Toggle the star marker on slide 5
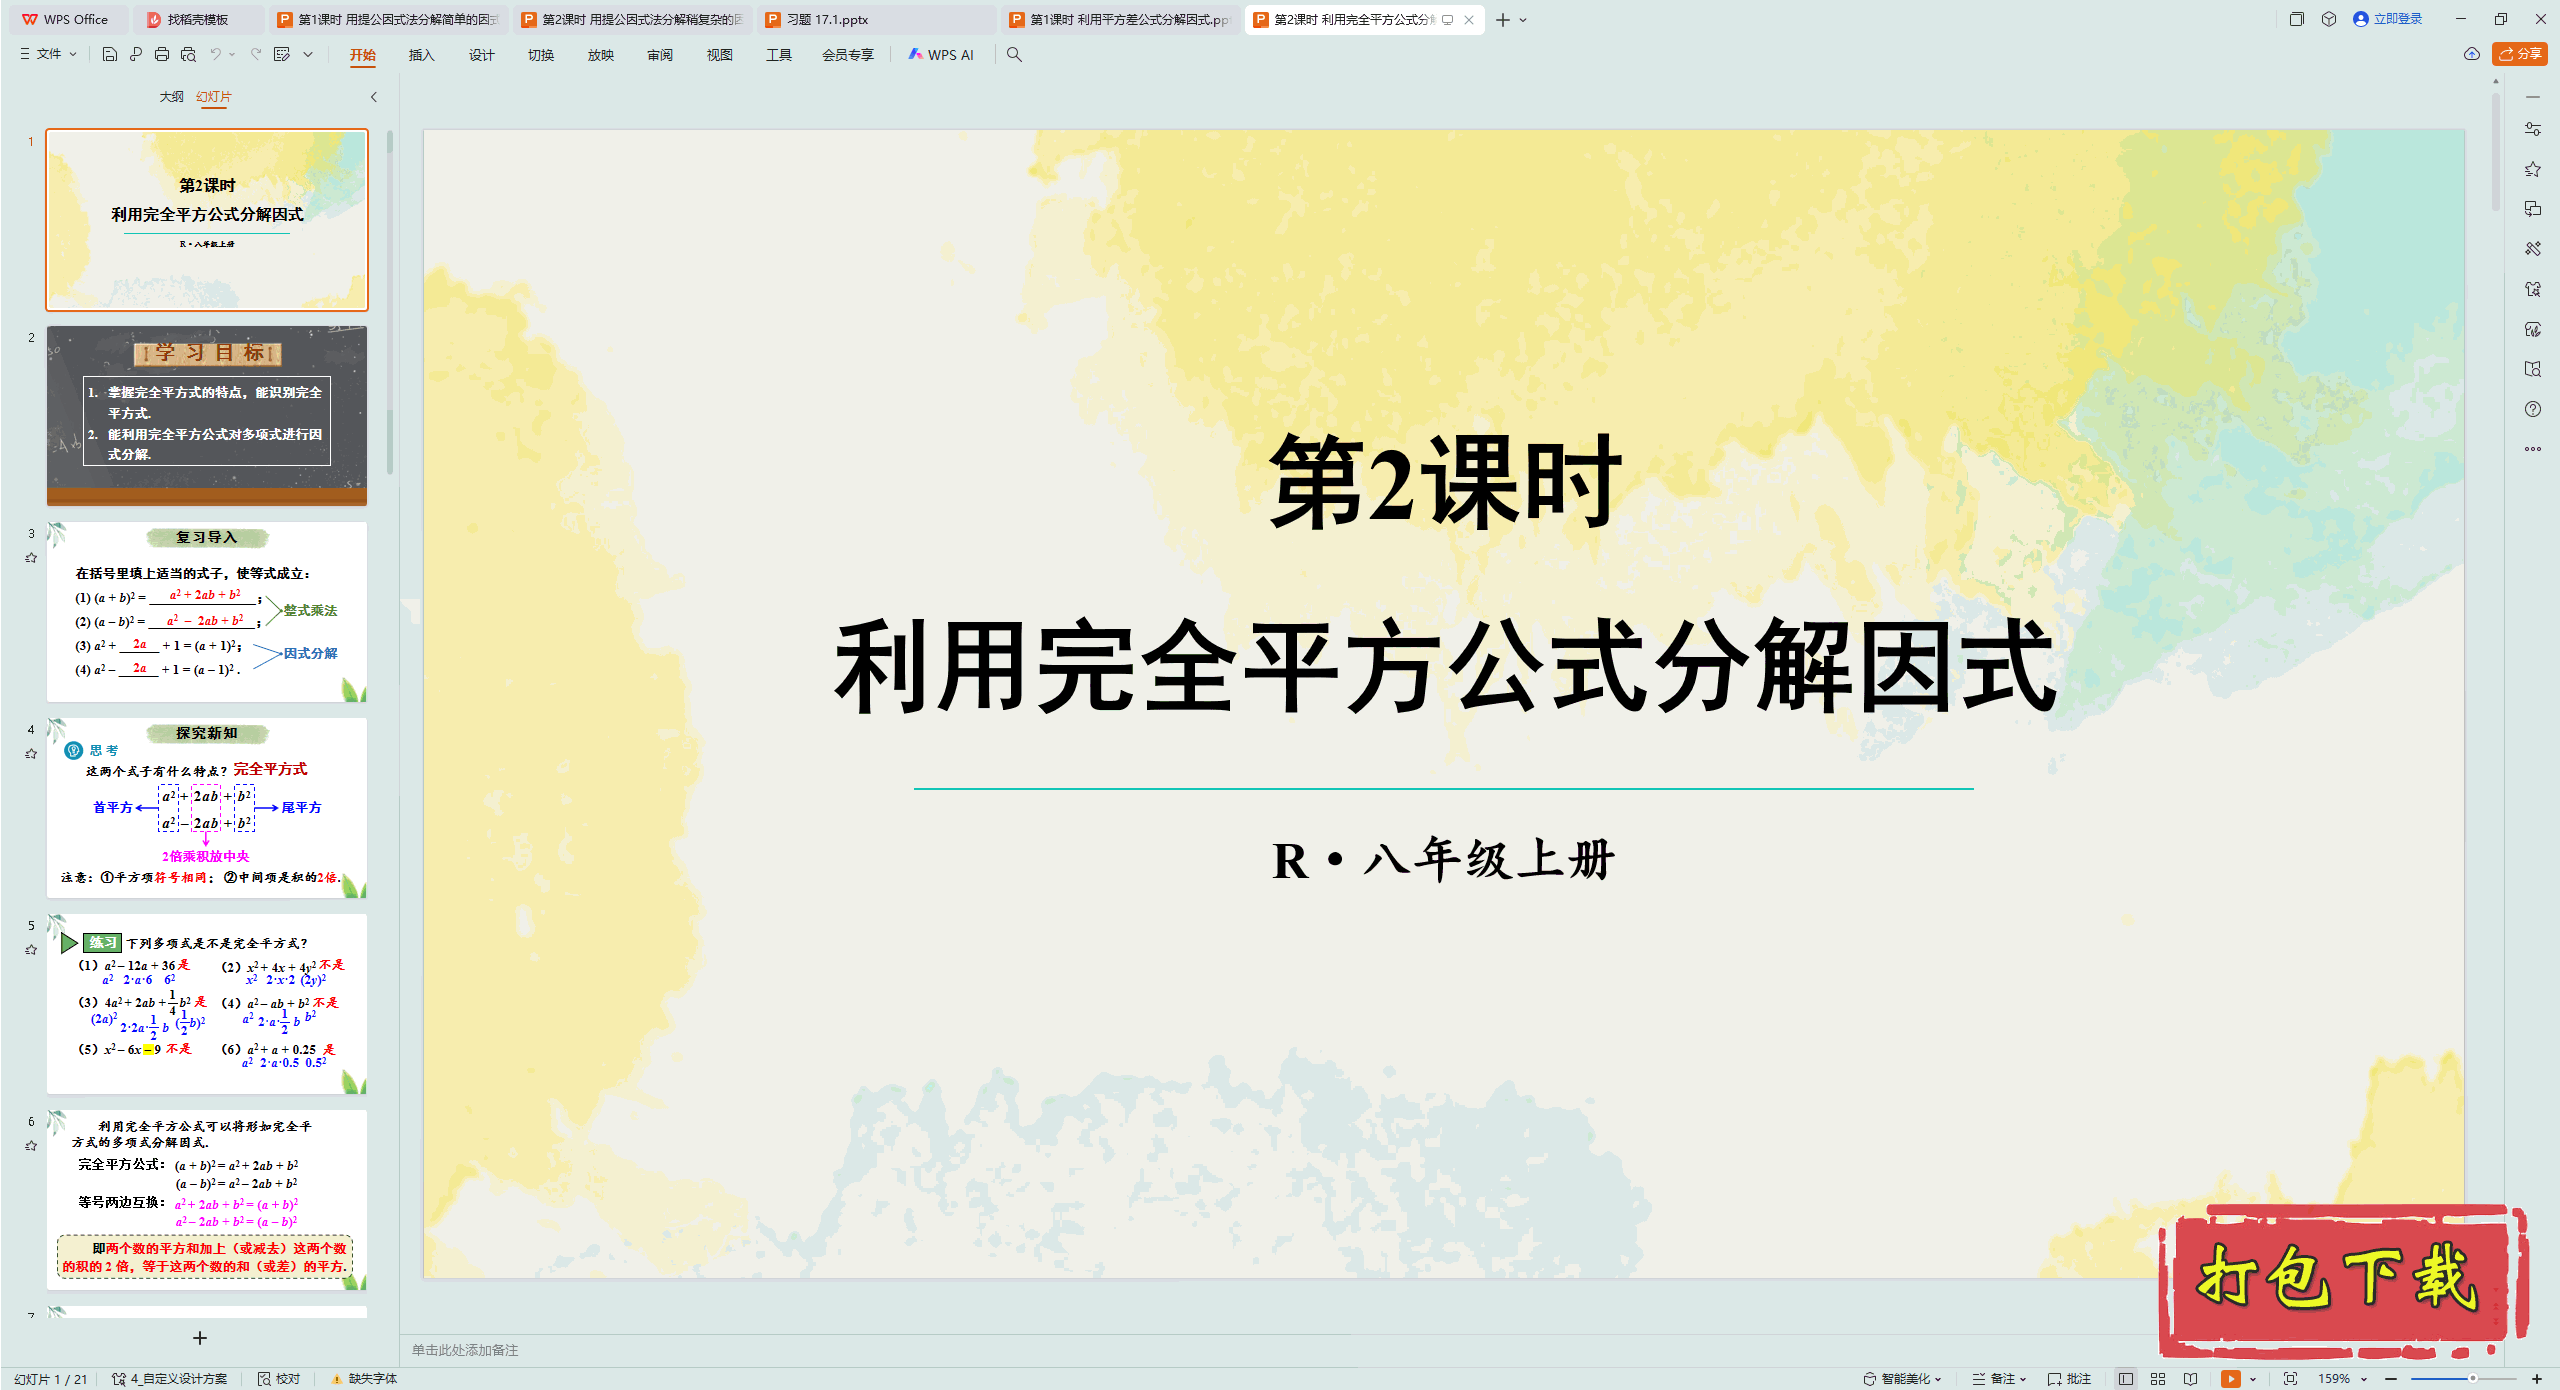 [31, 950]
